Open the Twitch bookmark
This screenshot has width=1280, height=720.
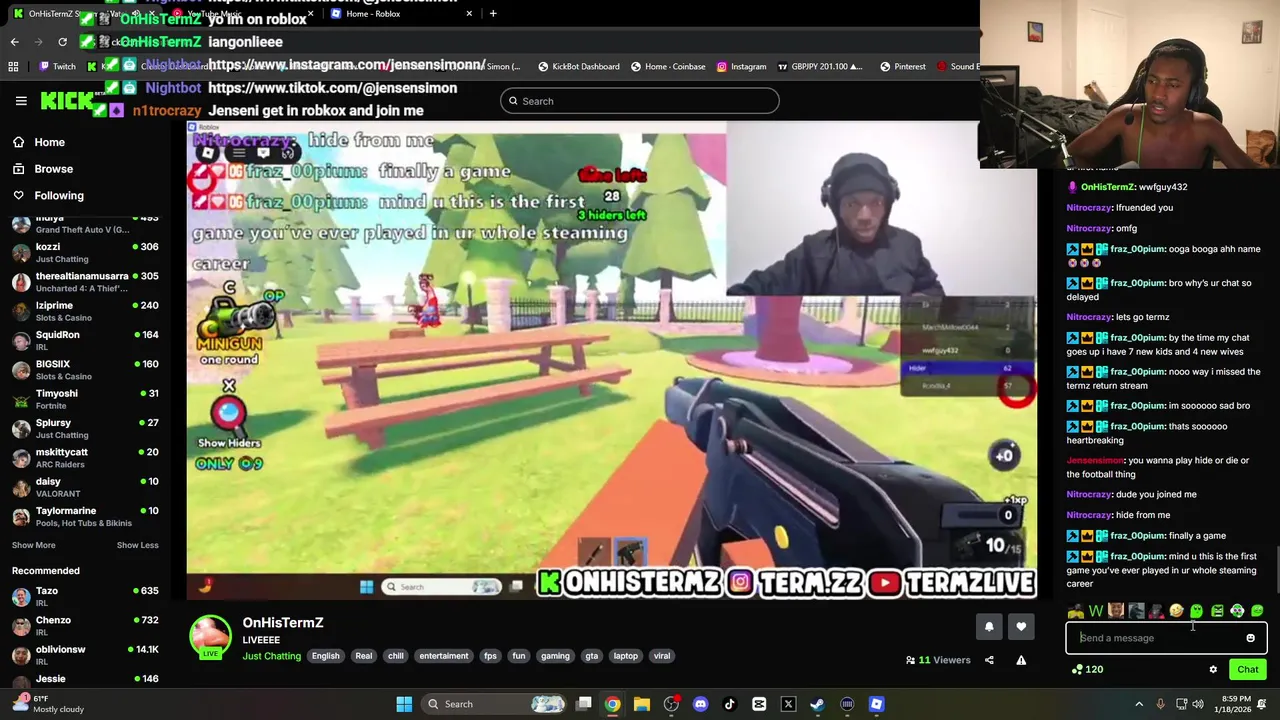click(x=57, y=67)
